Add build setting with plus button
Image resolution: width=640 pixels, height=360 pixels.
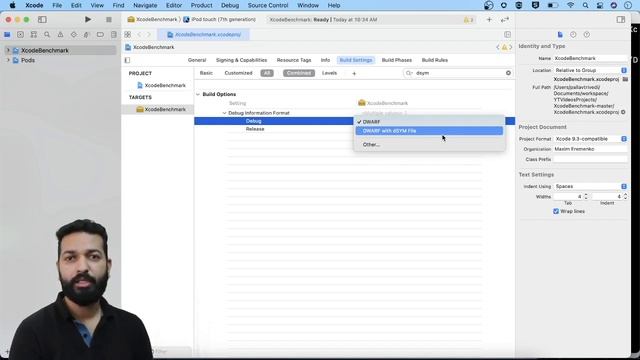pos(354,73)
